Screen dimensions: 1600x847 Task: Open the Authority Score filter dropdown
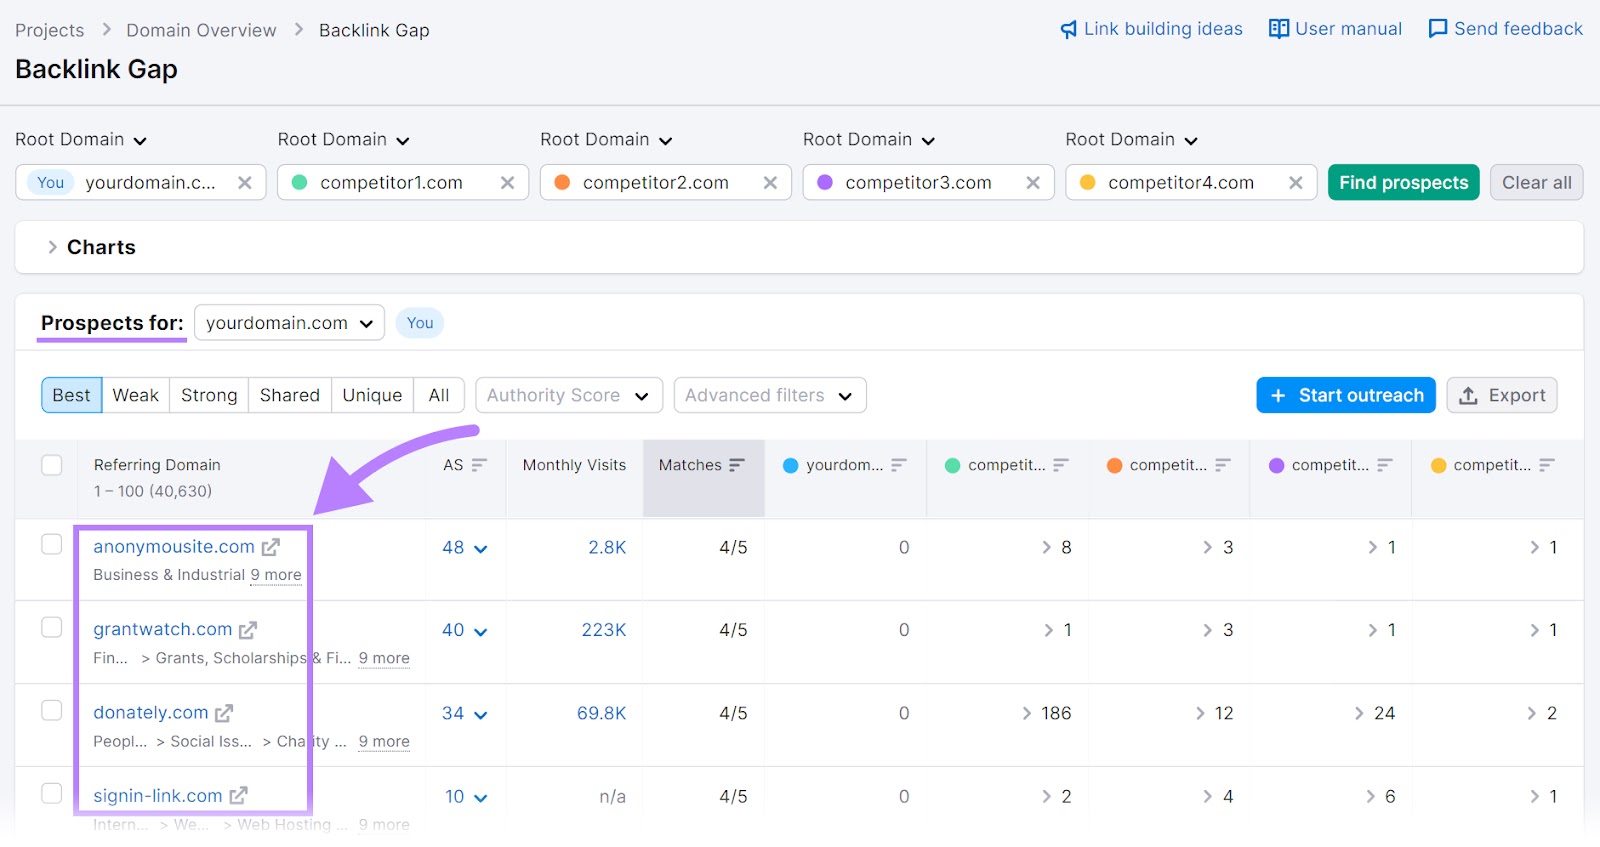(x=568, y=395)
